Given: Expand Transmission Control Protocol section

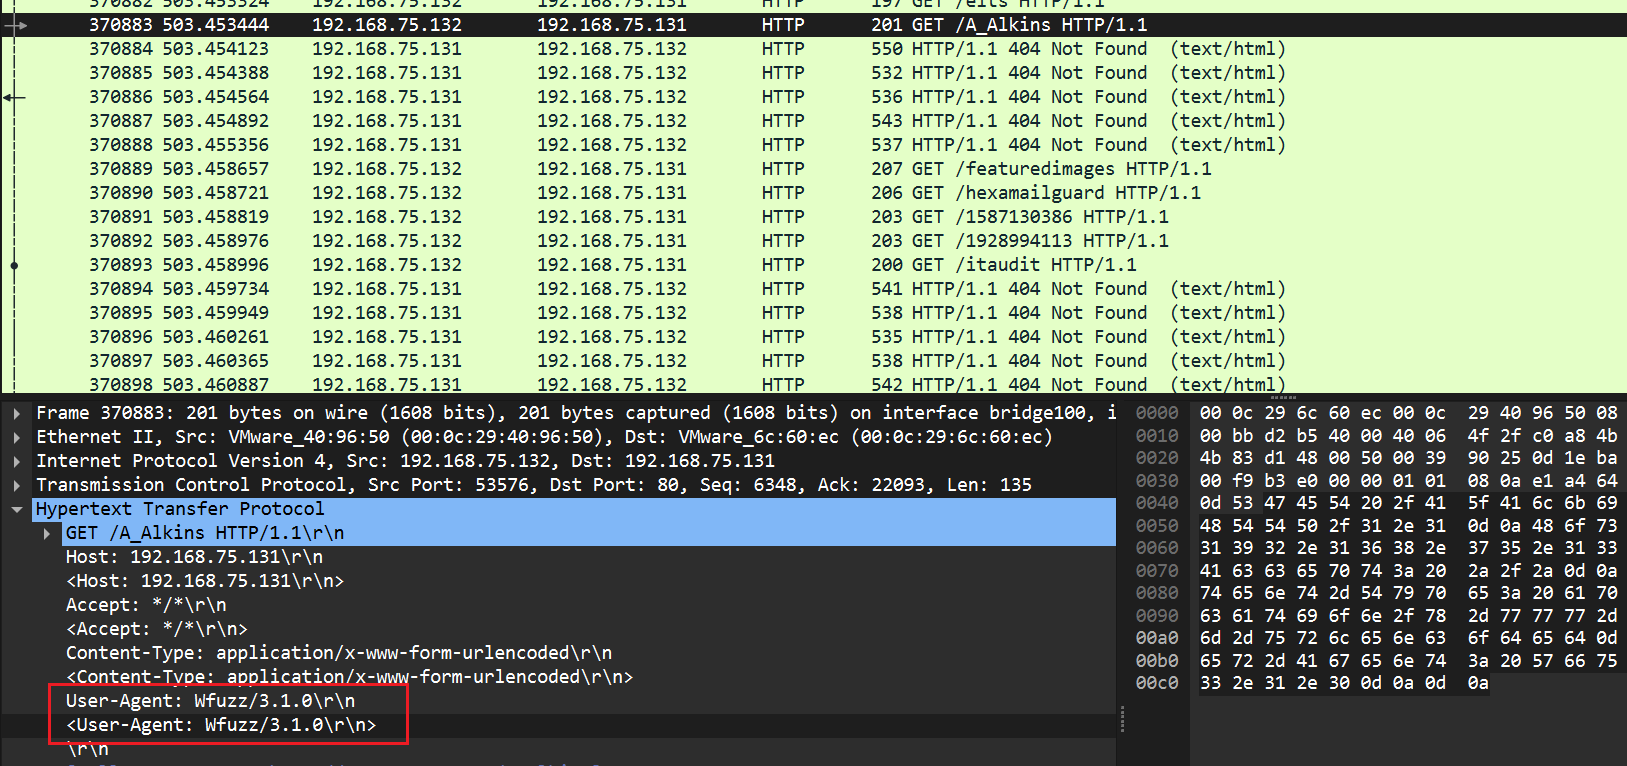Looking at the screenshot, I should coord(17,485).
